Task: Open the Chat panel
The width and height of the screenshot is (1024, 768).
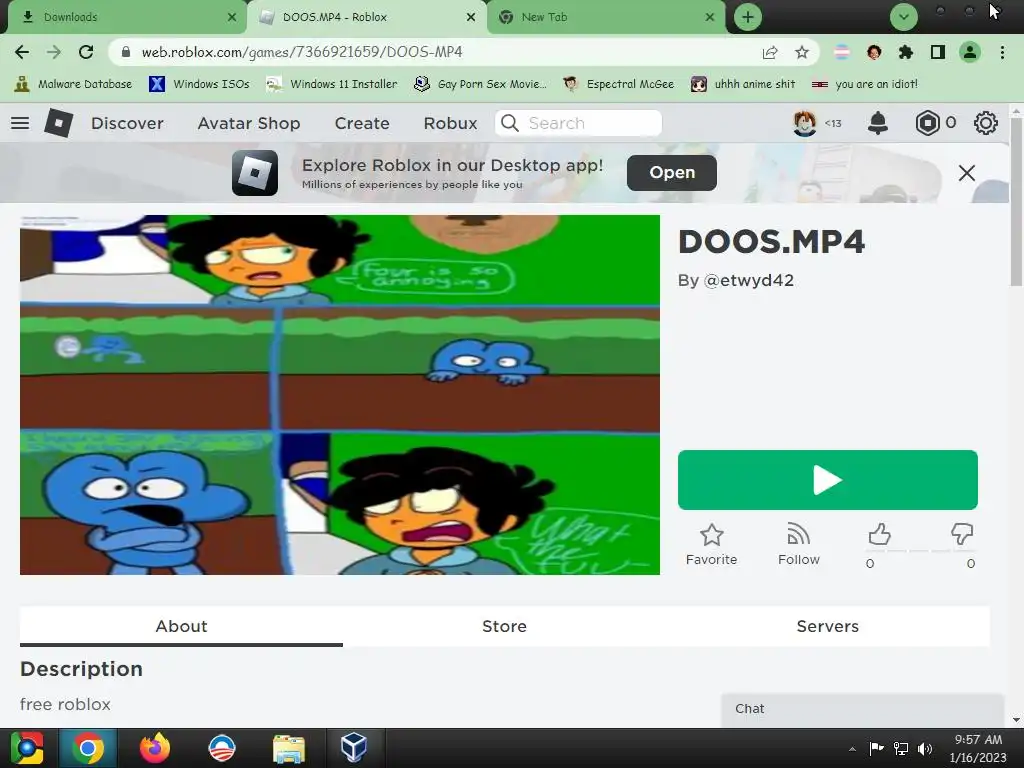Action: point(862,709)
